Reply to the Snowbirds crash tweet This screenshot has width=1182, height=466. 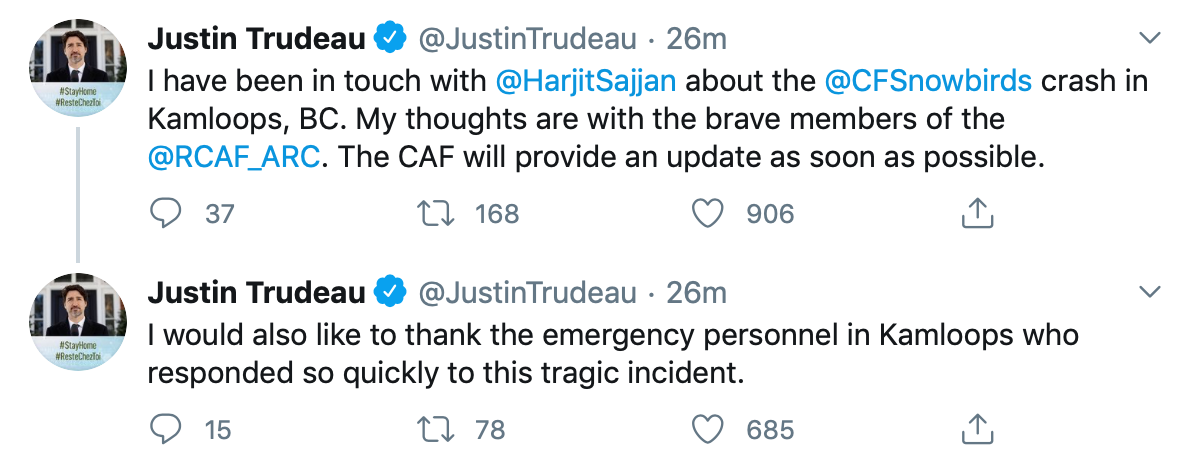pyautogui.click(x=166, y=213)
